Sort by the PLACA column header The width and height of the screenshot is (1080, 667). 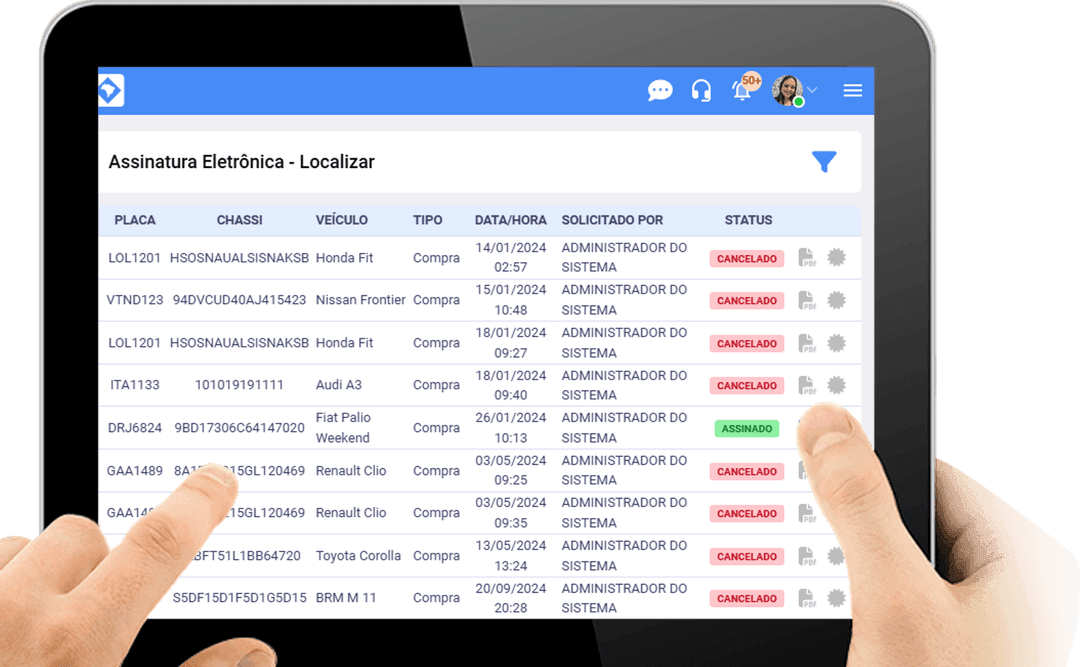coord(135,220)
